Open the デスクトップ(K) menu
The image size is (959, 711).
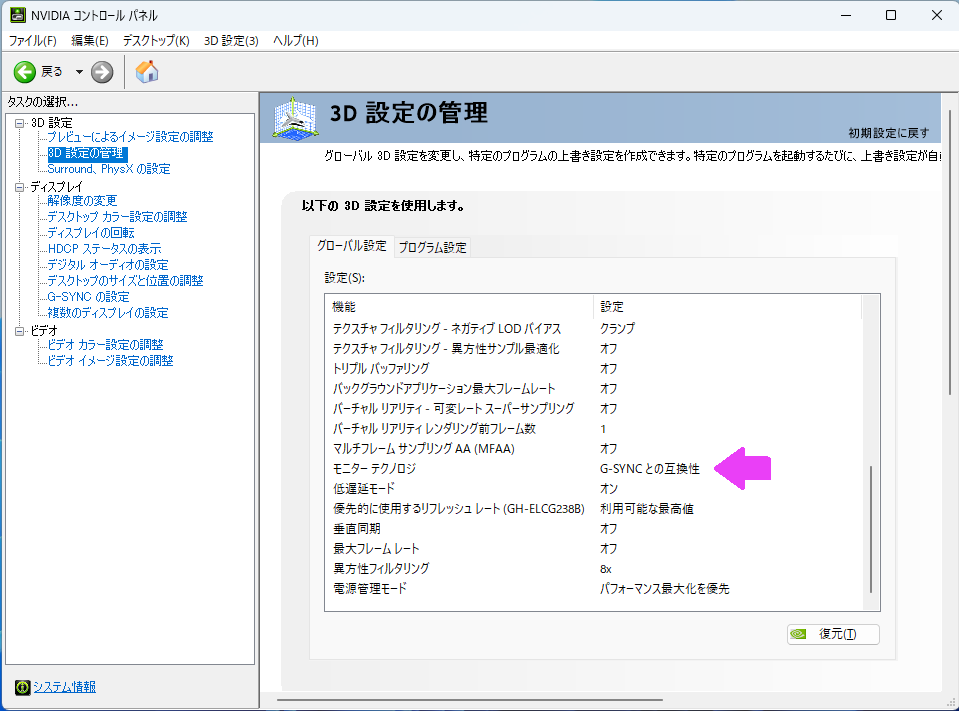(x=156, y=41)
